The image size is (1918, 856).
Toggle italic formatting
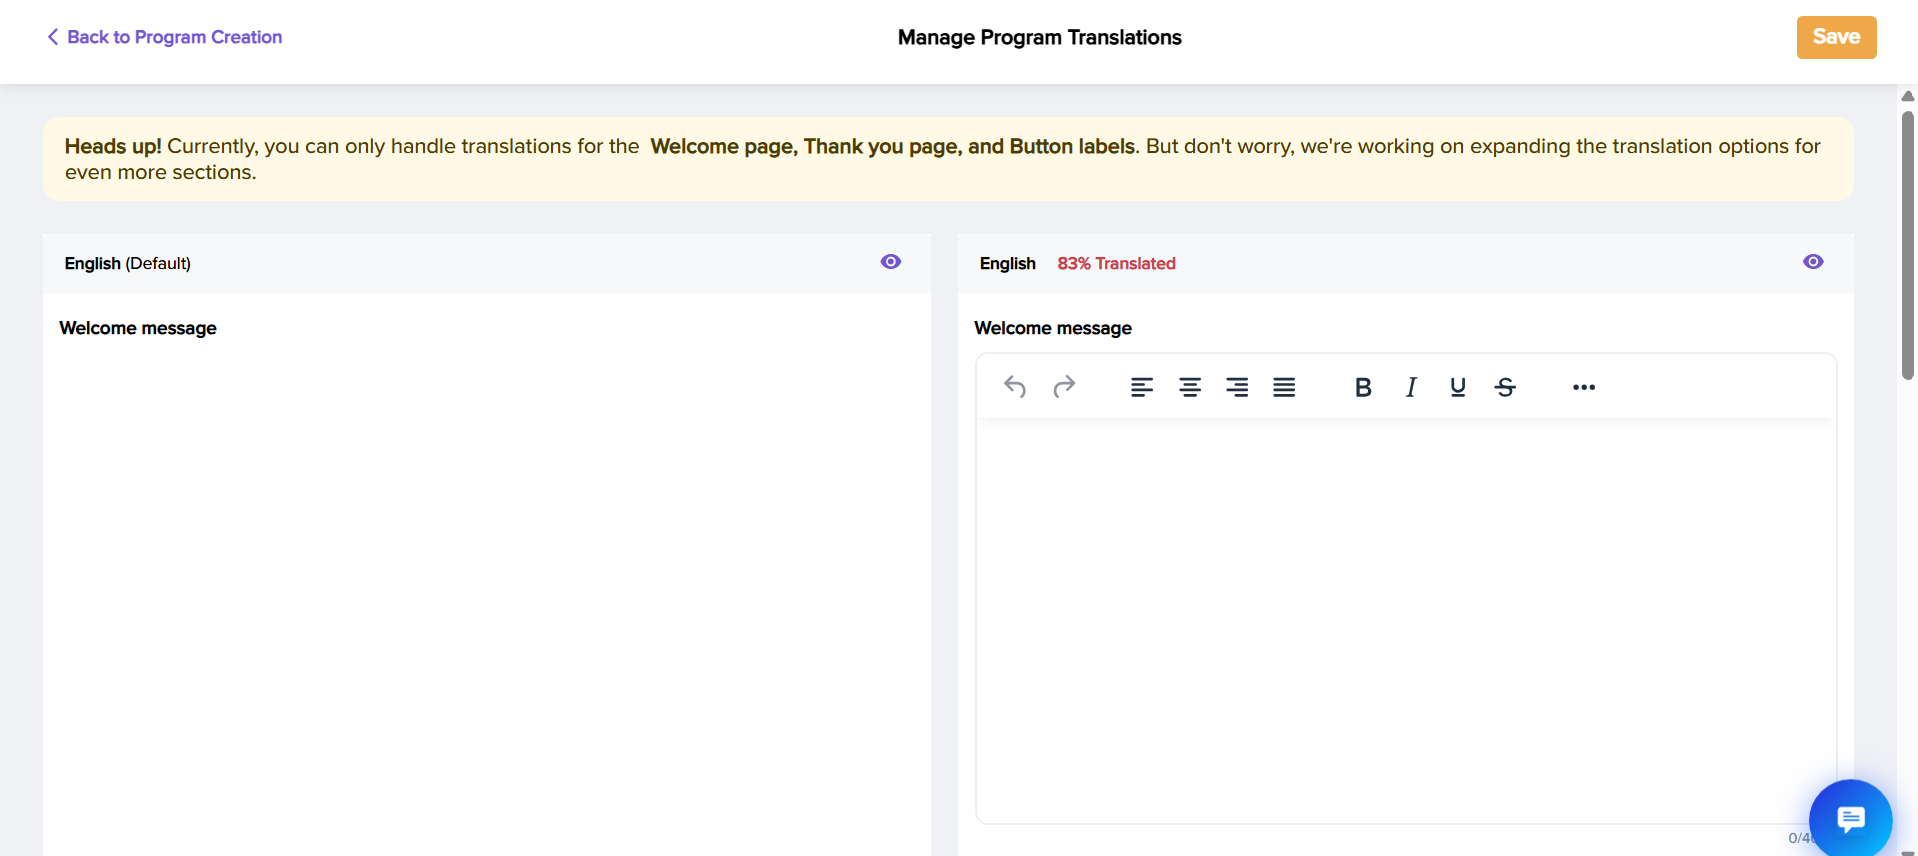(1410, 387)
